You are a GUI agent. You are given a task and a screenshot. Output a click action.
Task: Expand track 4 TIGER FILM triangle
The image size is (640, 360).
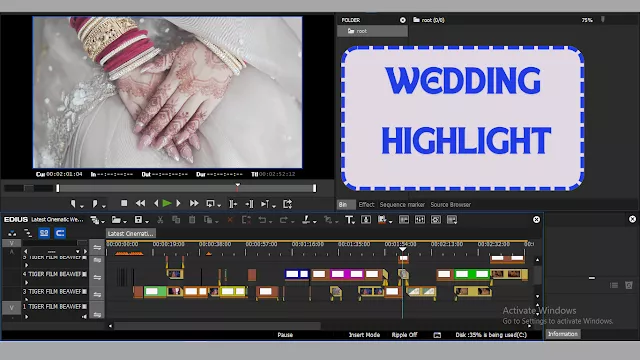tap(27, 282)
